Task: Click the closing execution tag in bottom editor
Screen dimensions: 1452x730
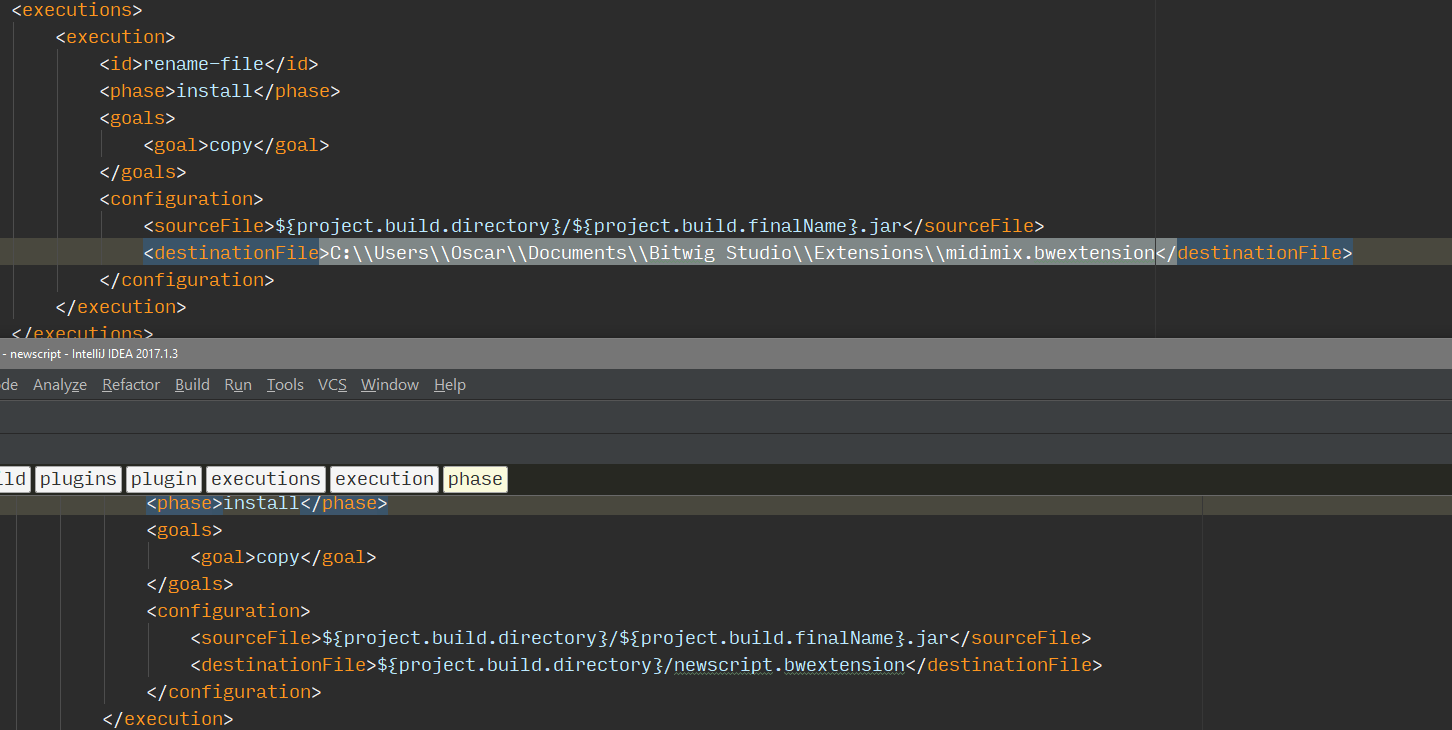Action: pos(168,719)
